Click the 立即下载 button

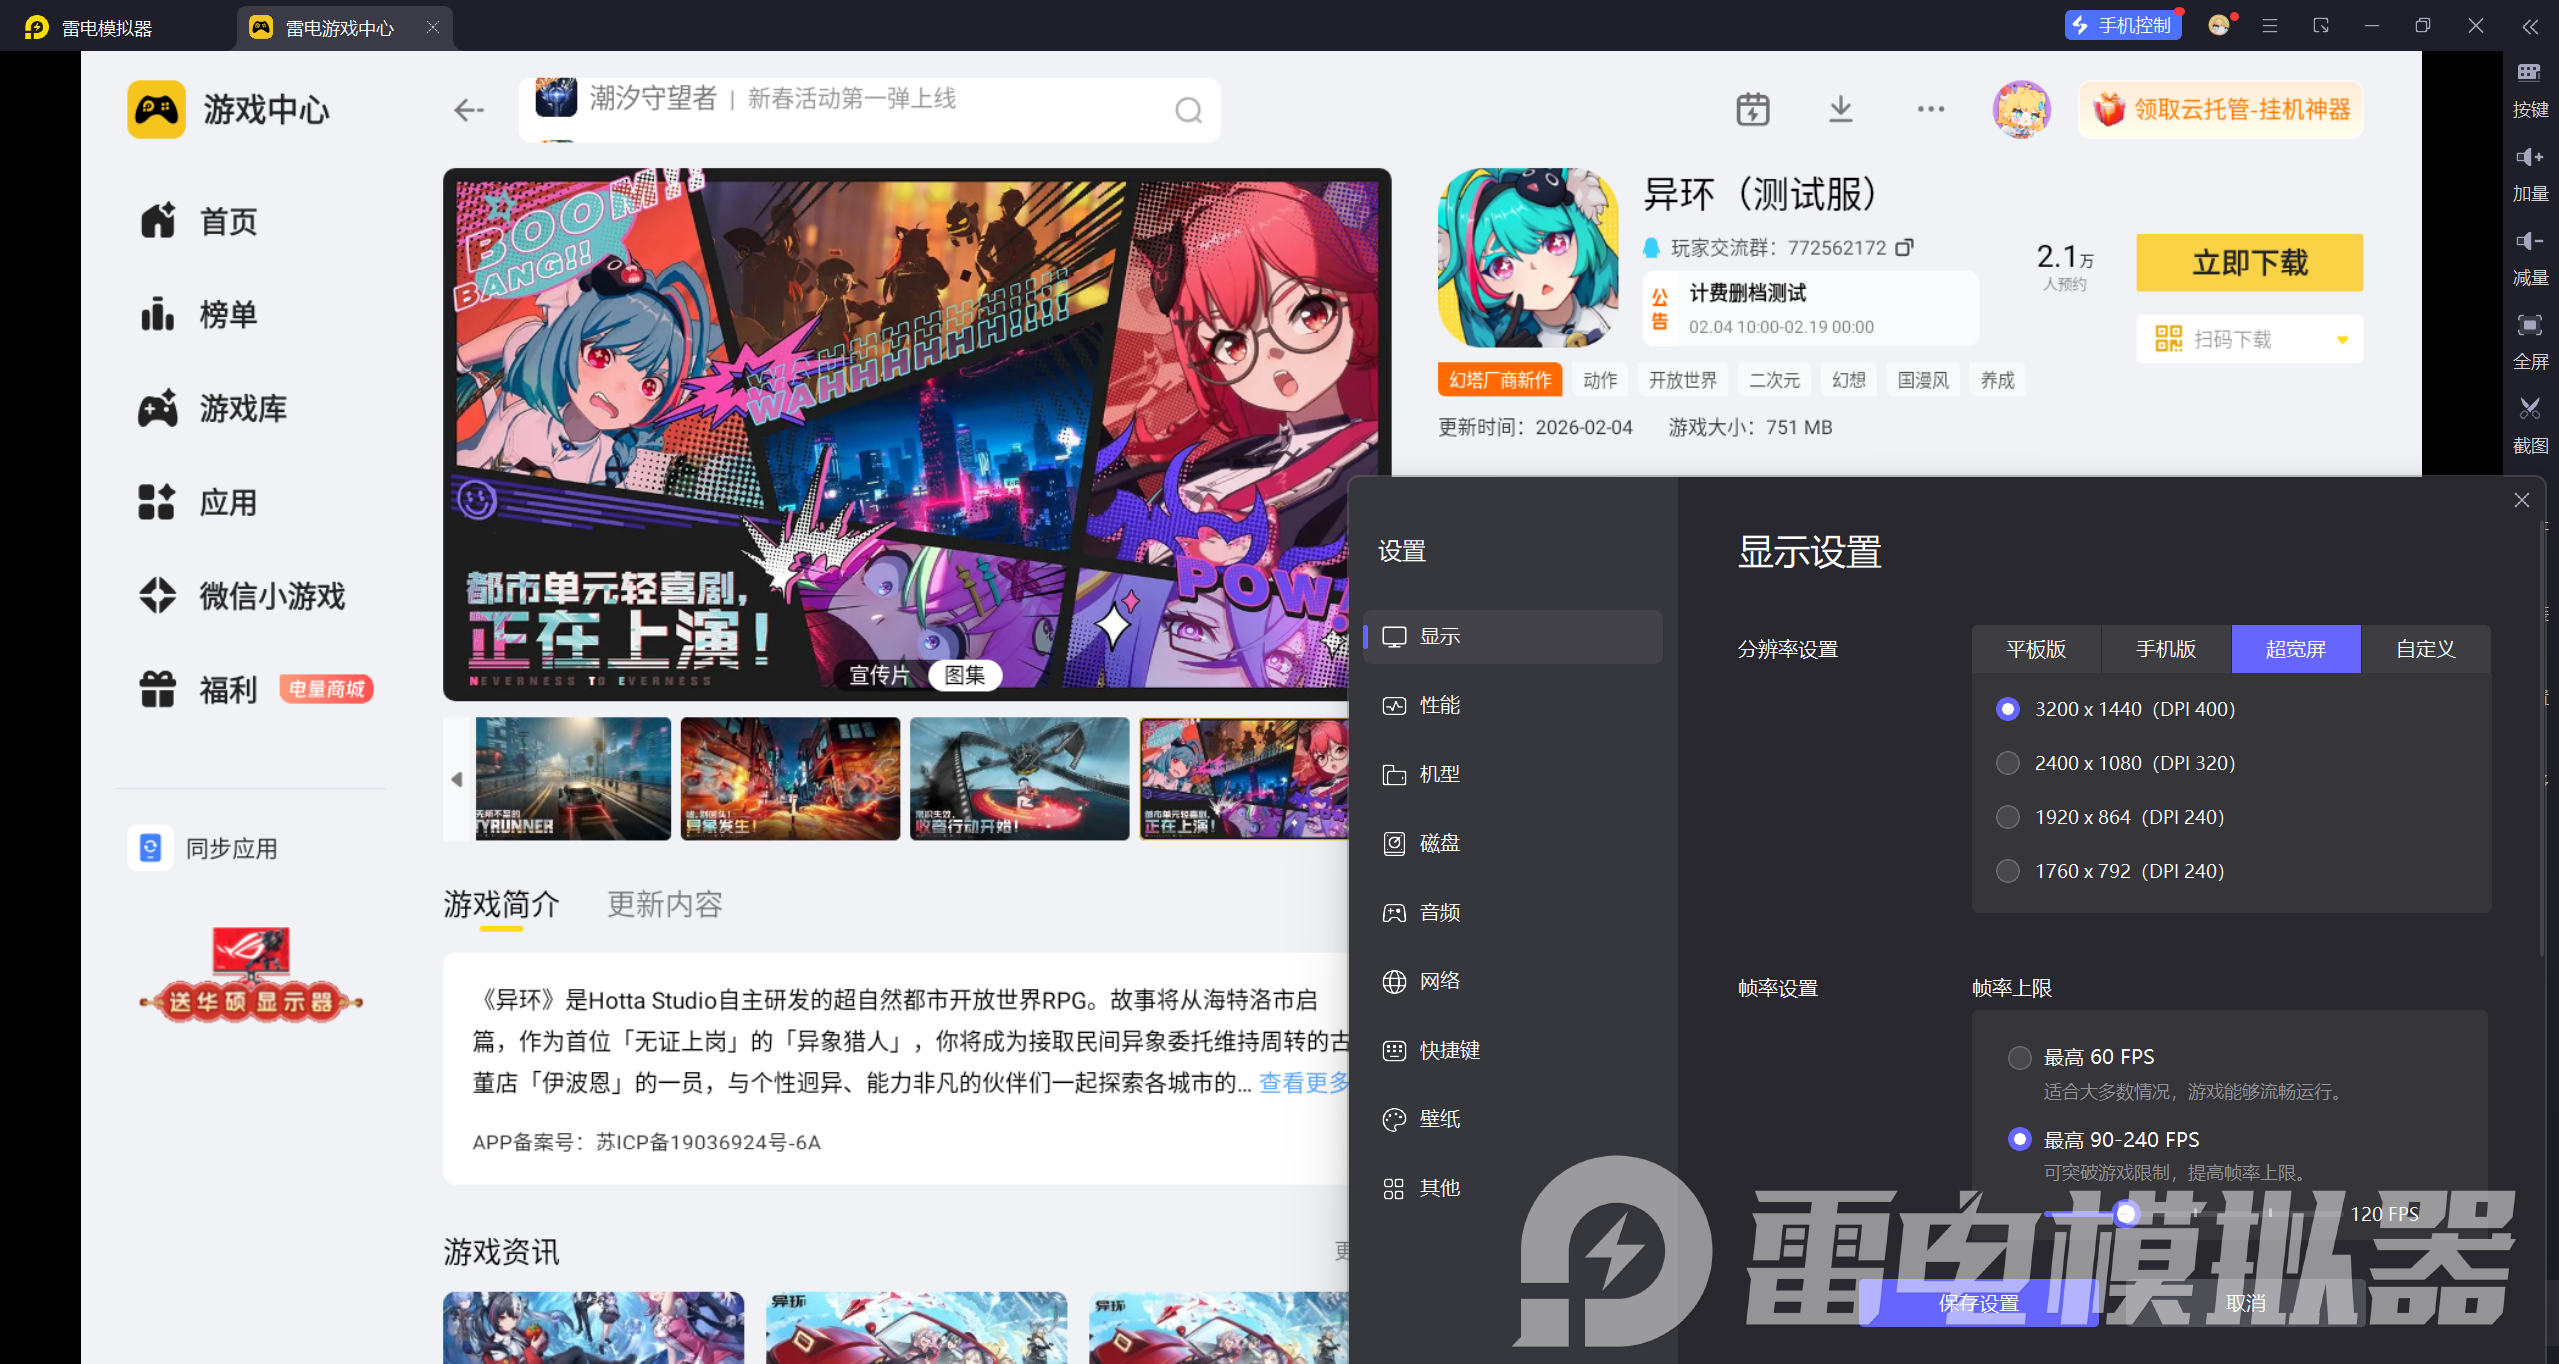click(2249, 263)
